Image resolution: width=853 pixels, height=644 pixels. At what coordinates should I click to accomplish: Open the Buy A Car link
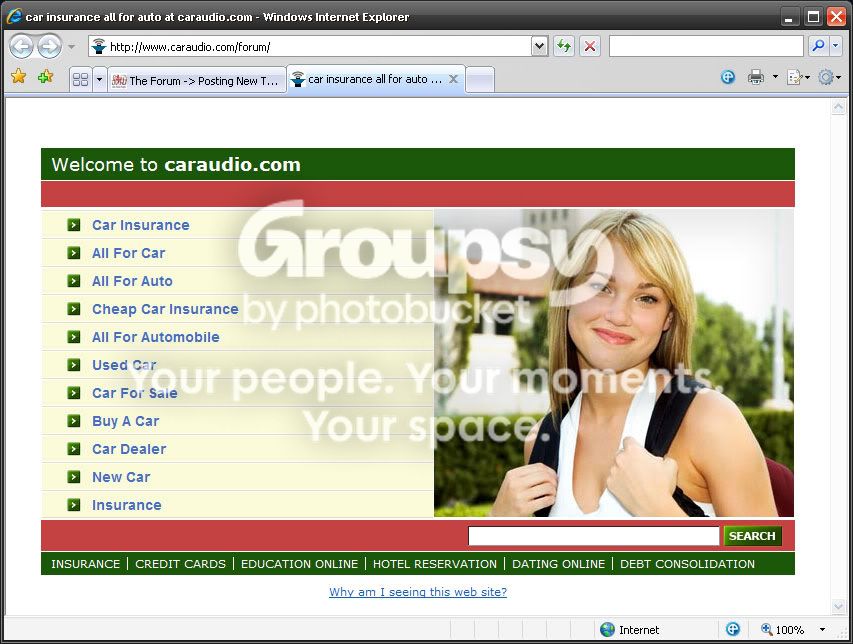click(x=126, y=422)
